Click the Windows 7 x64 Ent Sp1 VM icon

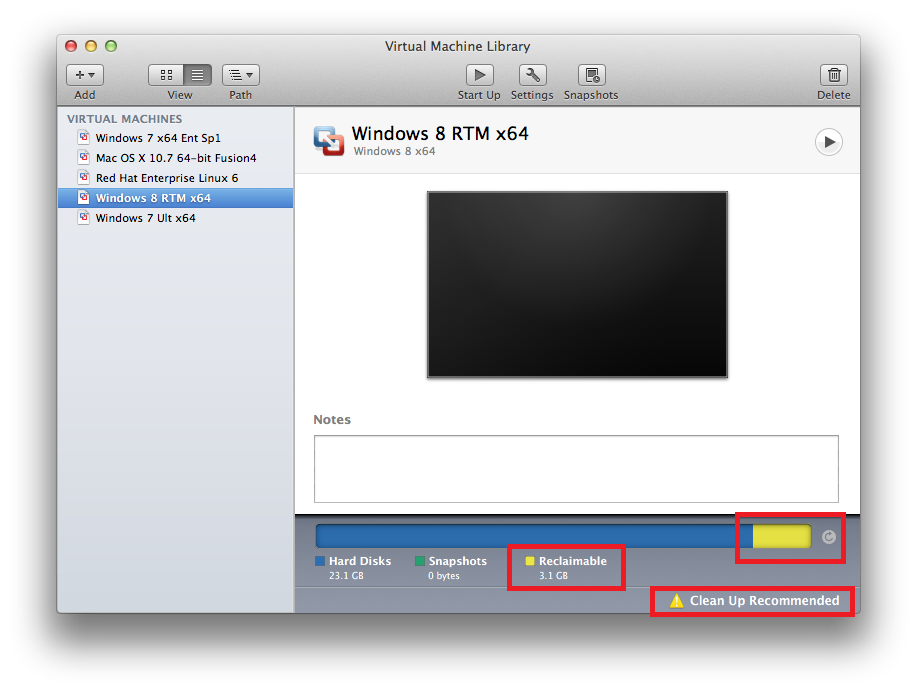tap(84, 137)
